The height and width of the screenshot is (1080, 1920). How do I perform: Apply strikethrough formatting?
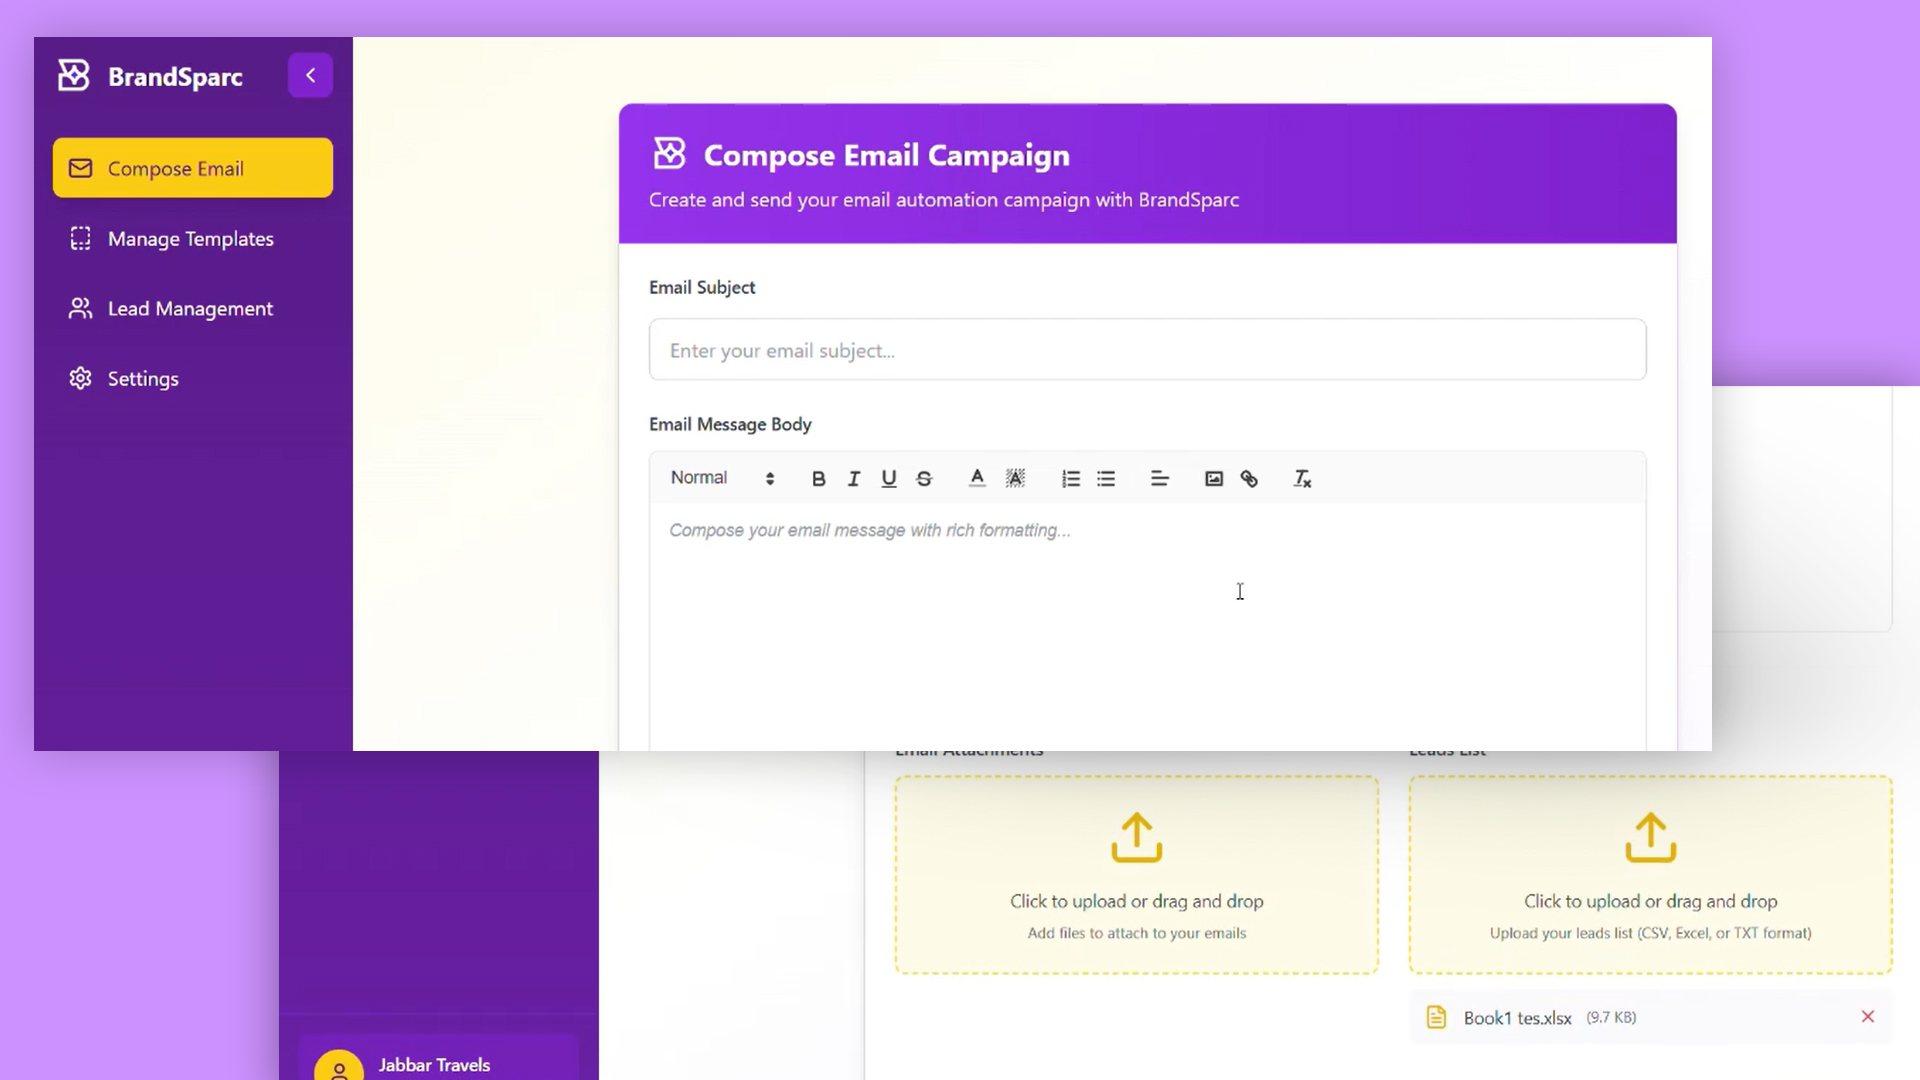click(923, 478)
